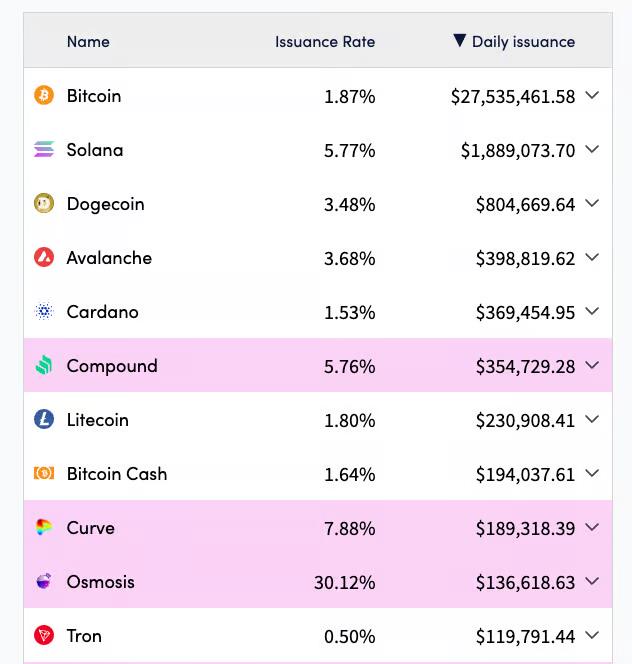
Task: Click the Dogecoin logo icon
Action: click(x=44, y=204)
